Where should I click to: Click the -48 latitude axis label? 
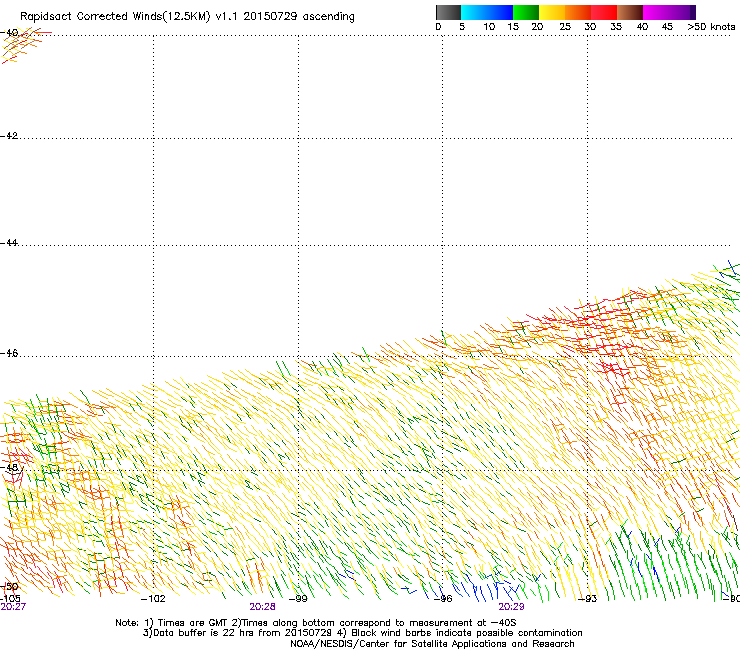(x=9, y=467)
